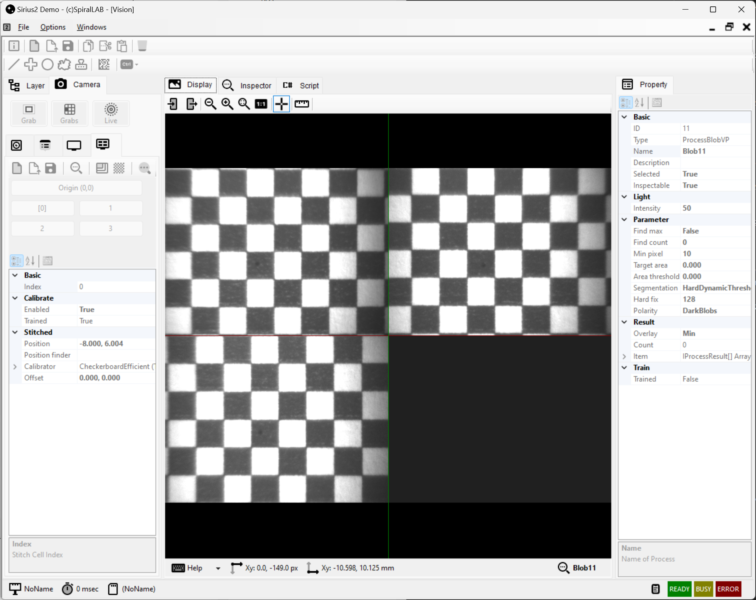Reset view with the 1:1 zoom icon
Screen dimensions: 756x600
pos(261,104)
